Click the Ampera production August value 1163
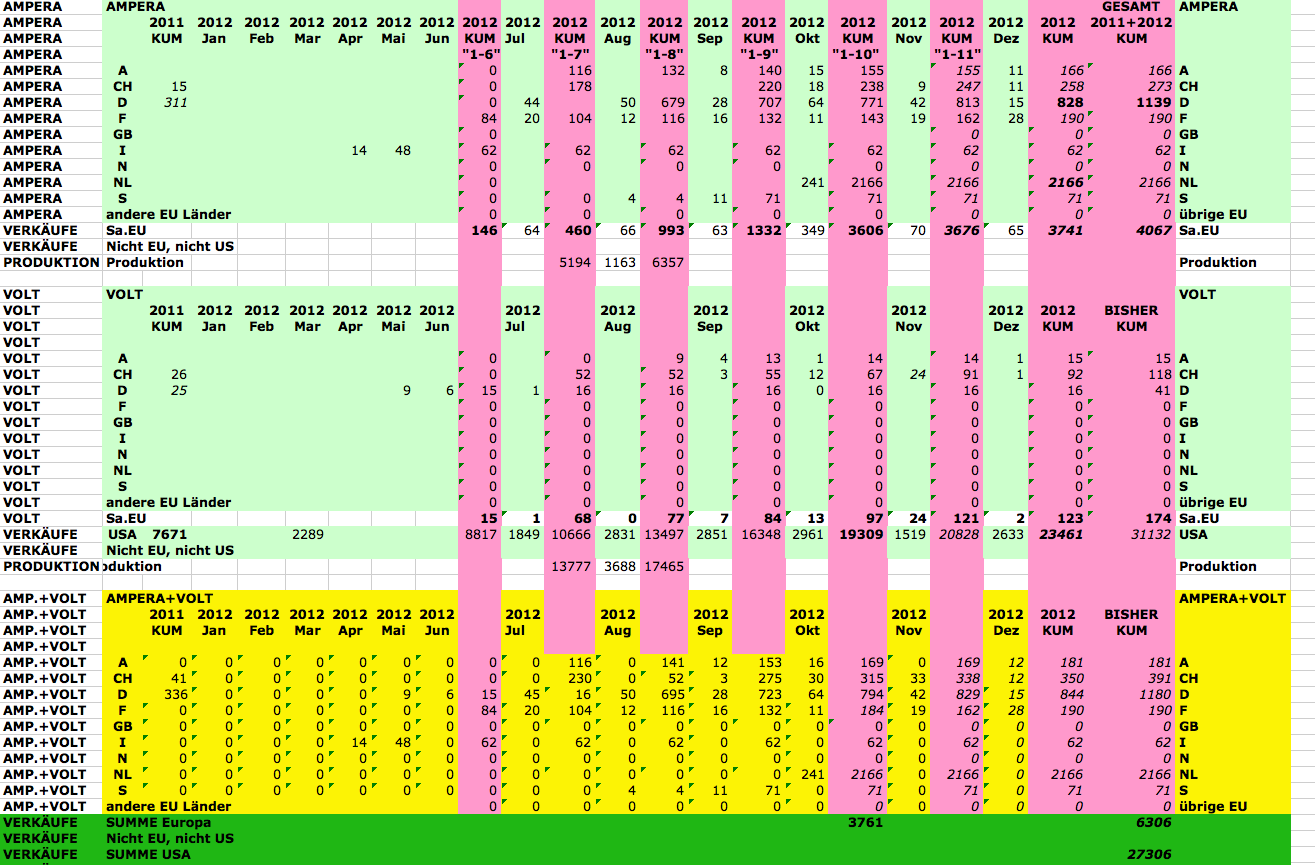 (x=619, y=262)
